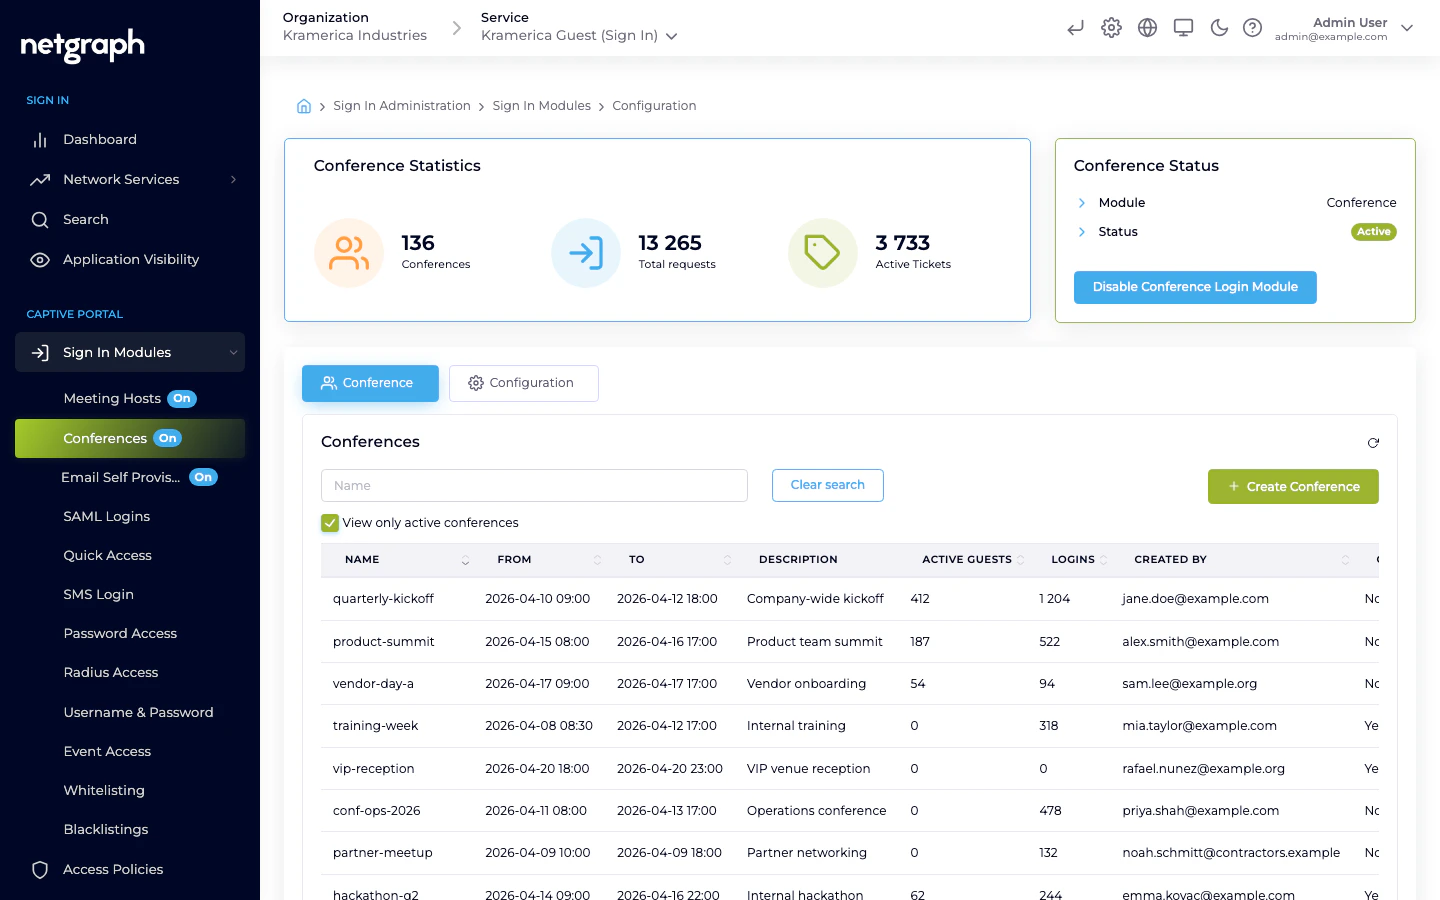The image size is (1440, 900).
Task: Change language using the globe icon
Action: click(1147, 27)
